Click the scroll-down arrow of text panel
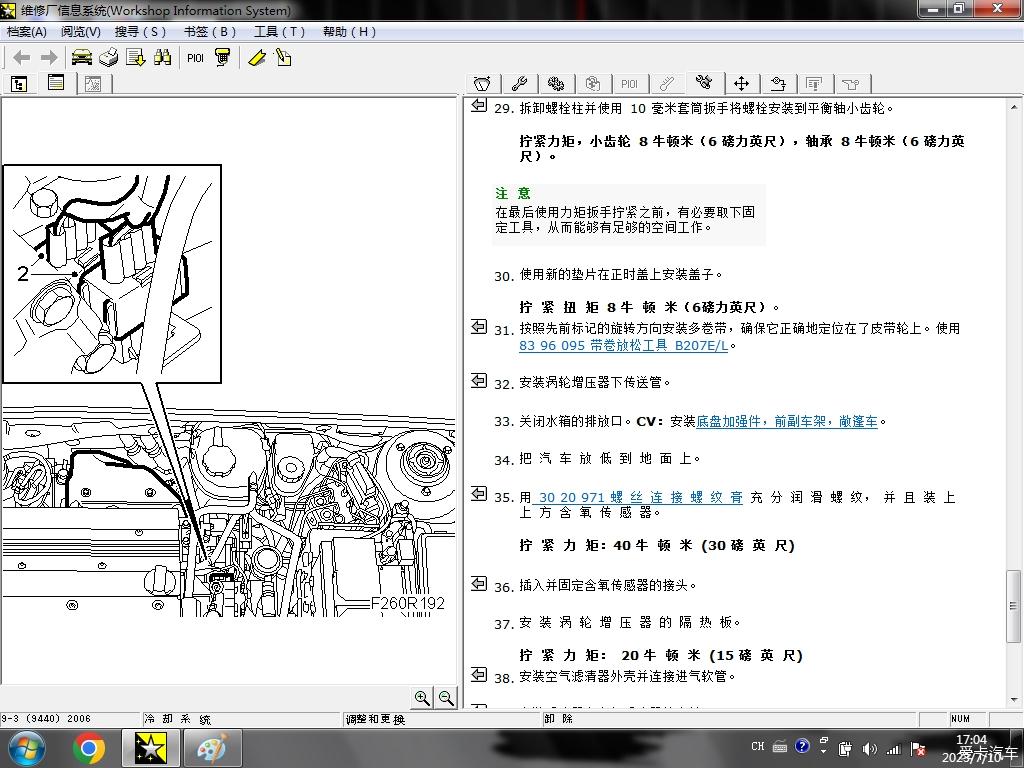1024x768 pixels. 1014,699
